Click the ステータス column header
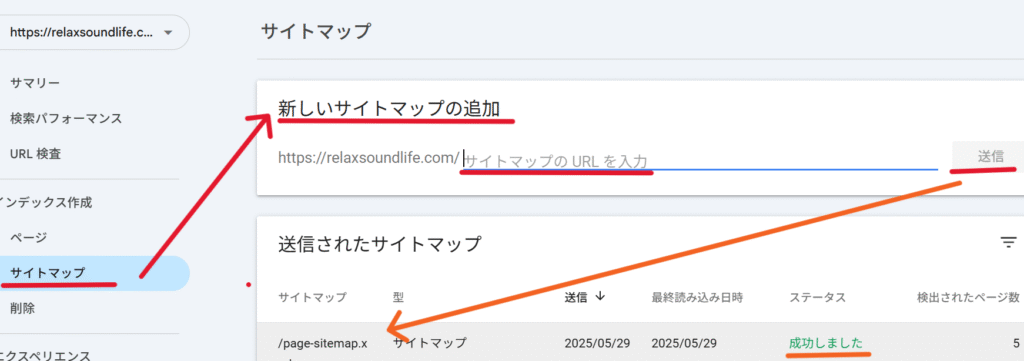This screenshot has height=361, width=1024. coord(818,297)
